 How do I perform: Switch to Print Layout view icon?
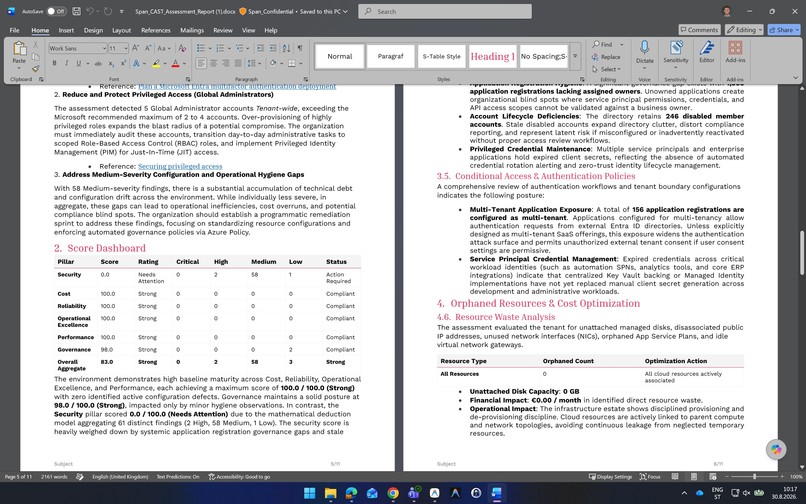click(x=693, y=477)
